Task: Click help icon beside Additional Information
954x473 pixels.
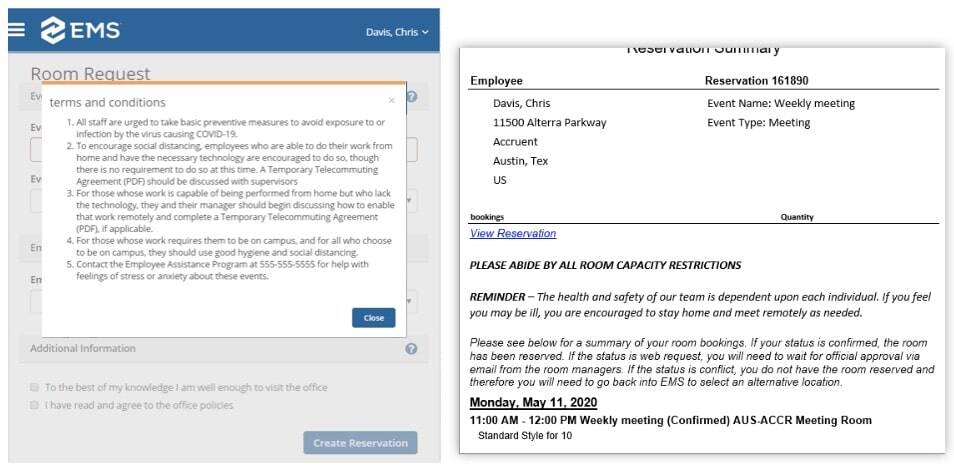Action: [x=411, y=349]
